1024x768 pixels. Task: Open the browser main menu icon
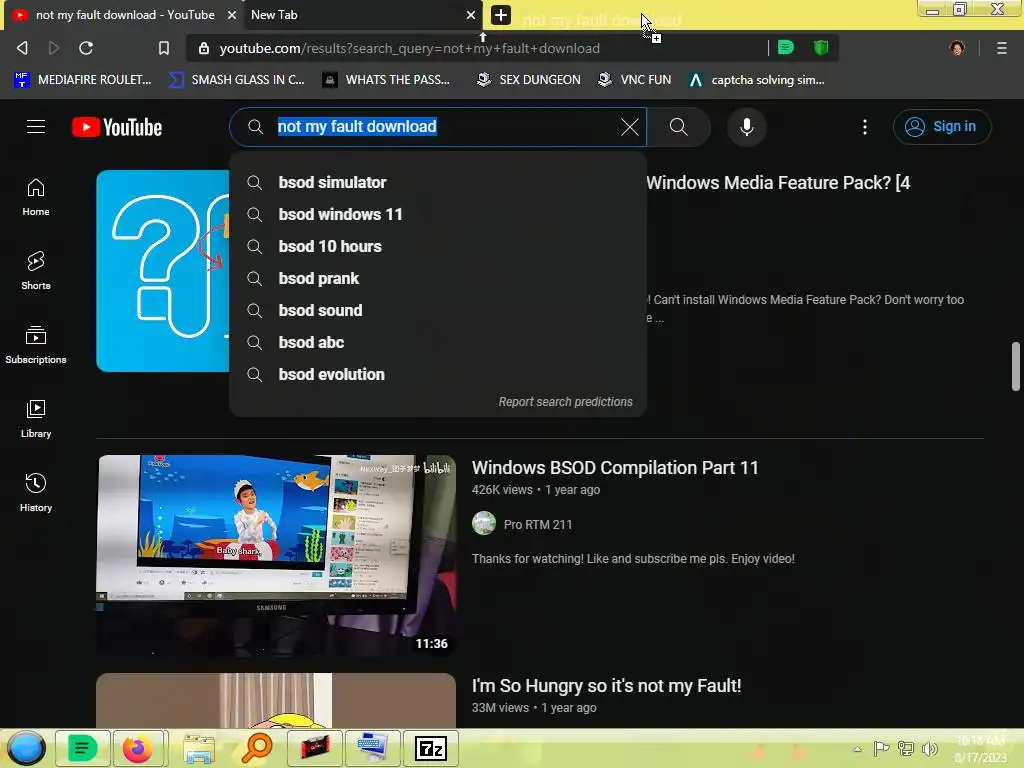pyautogui.click(x=1001, y=48)
